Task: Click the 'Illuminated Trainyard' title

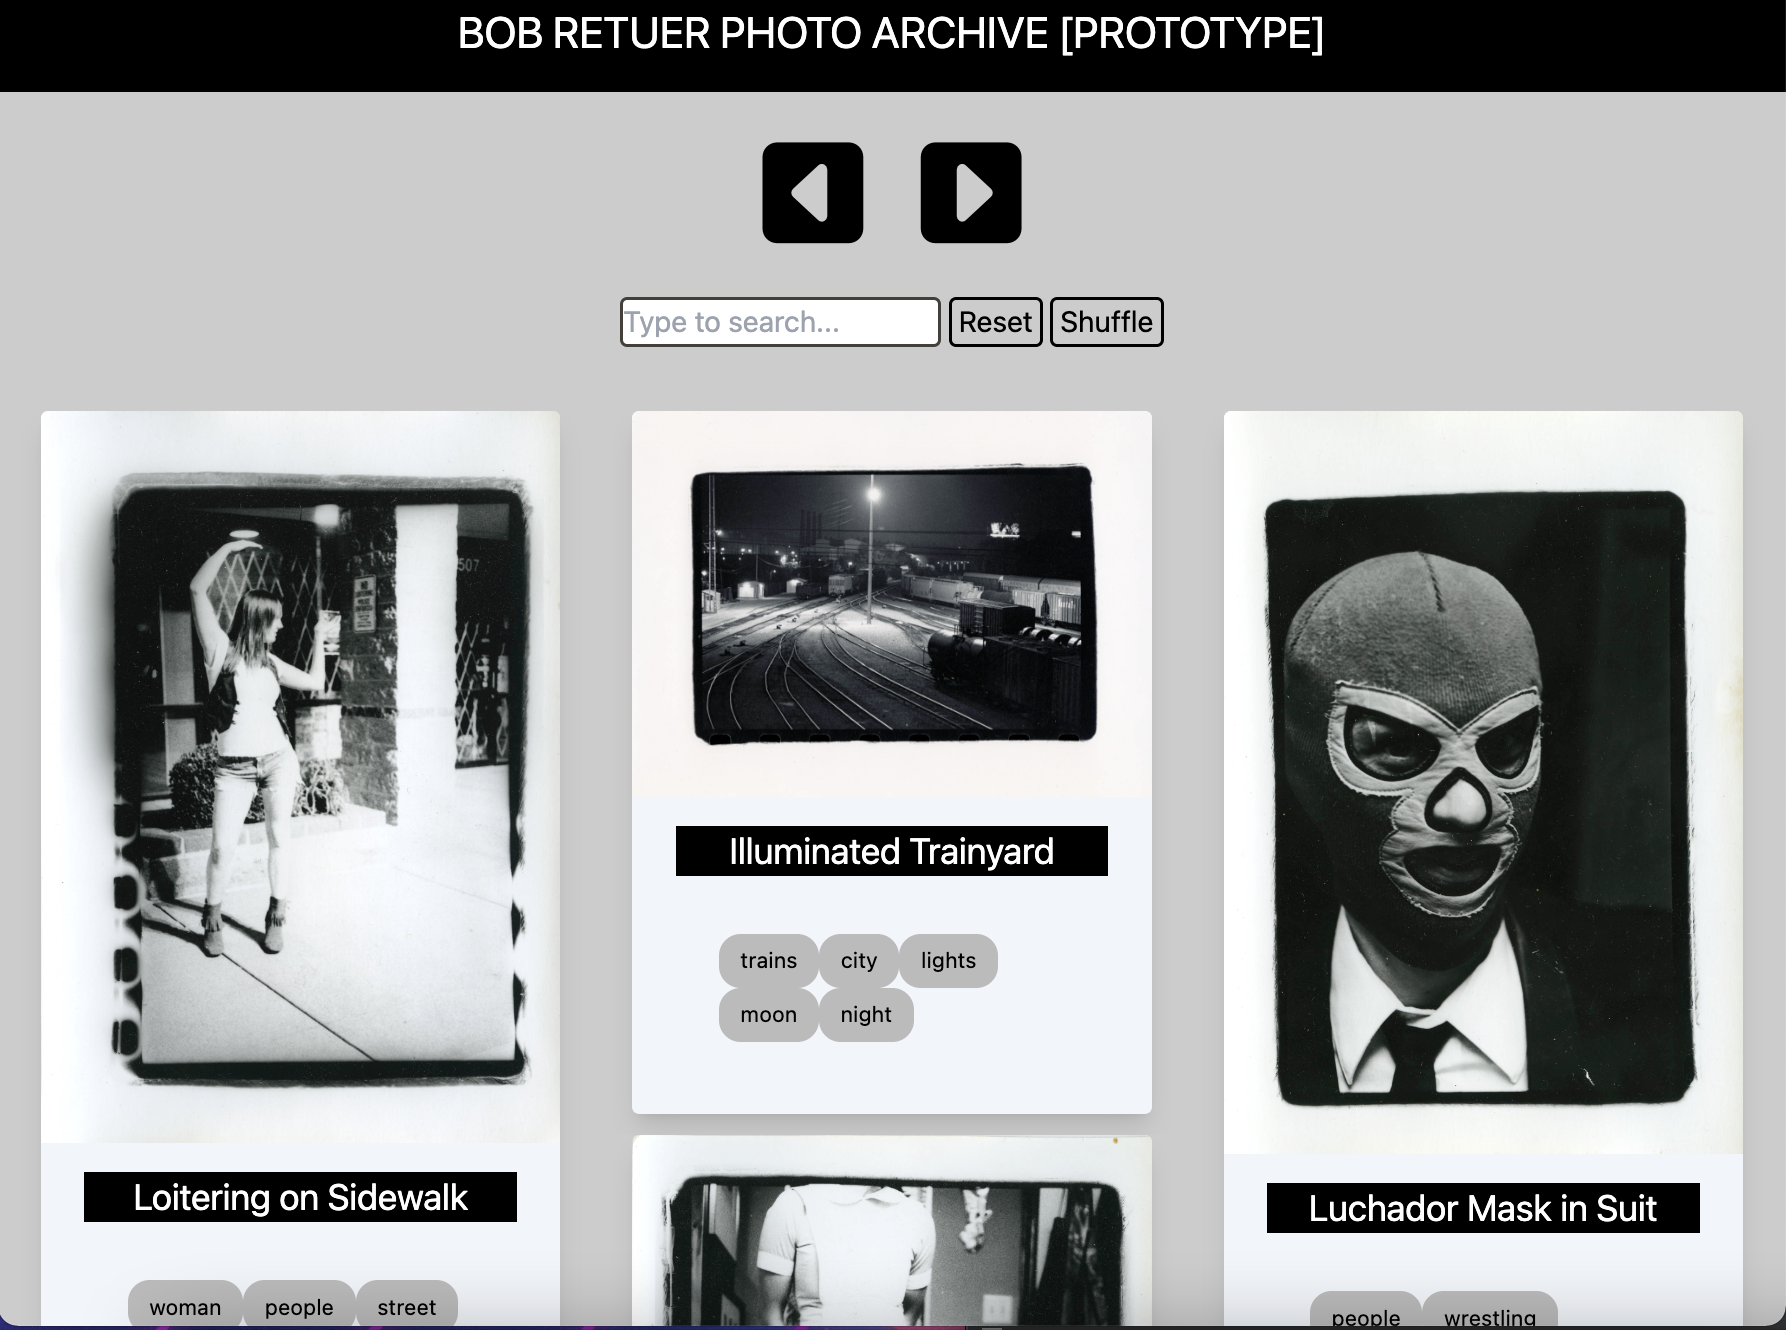Action: pyautogui.click(x=890, y=851)
